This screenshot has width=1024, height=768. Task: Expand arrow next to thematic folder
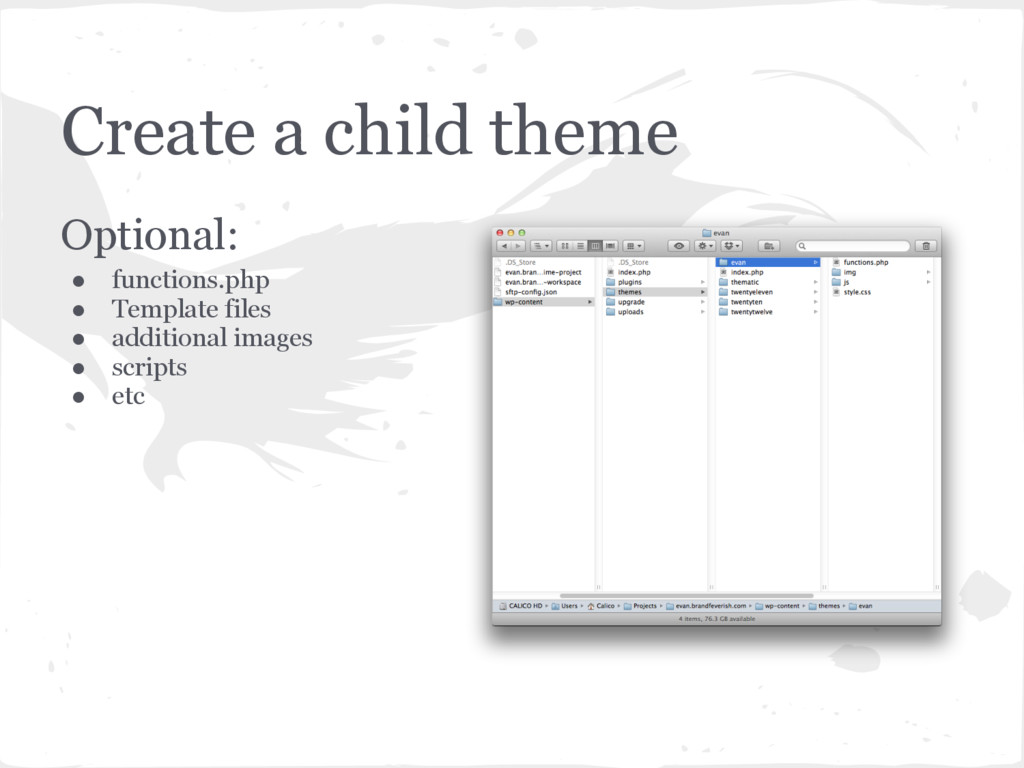tap(815, 282)
